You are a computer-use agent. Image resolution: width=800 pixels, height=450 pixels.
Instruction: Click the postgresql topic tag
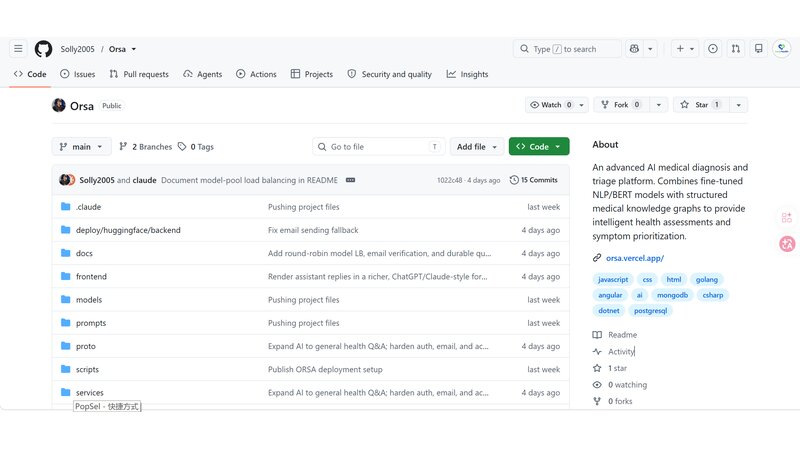point(651,311)
